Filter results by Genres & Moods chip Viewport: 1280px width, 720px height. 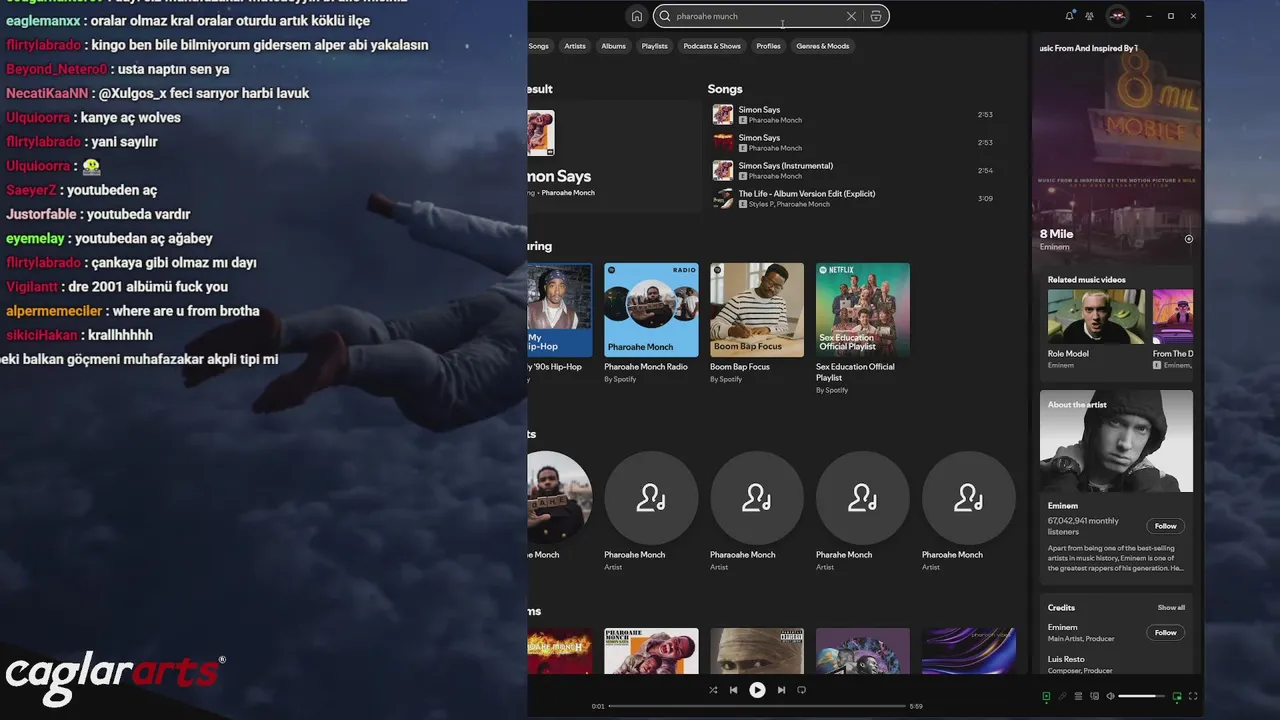823,46
